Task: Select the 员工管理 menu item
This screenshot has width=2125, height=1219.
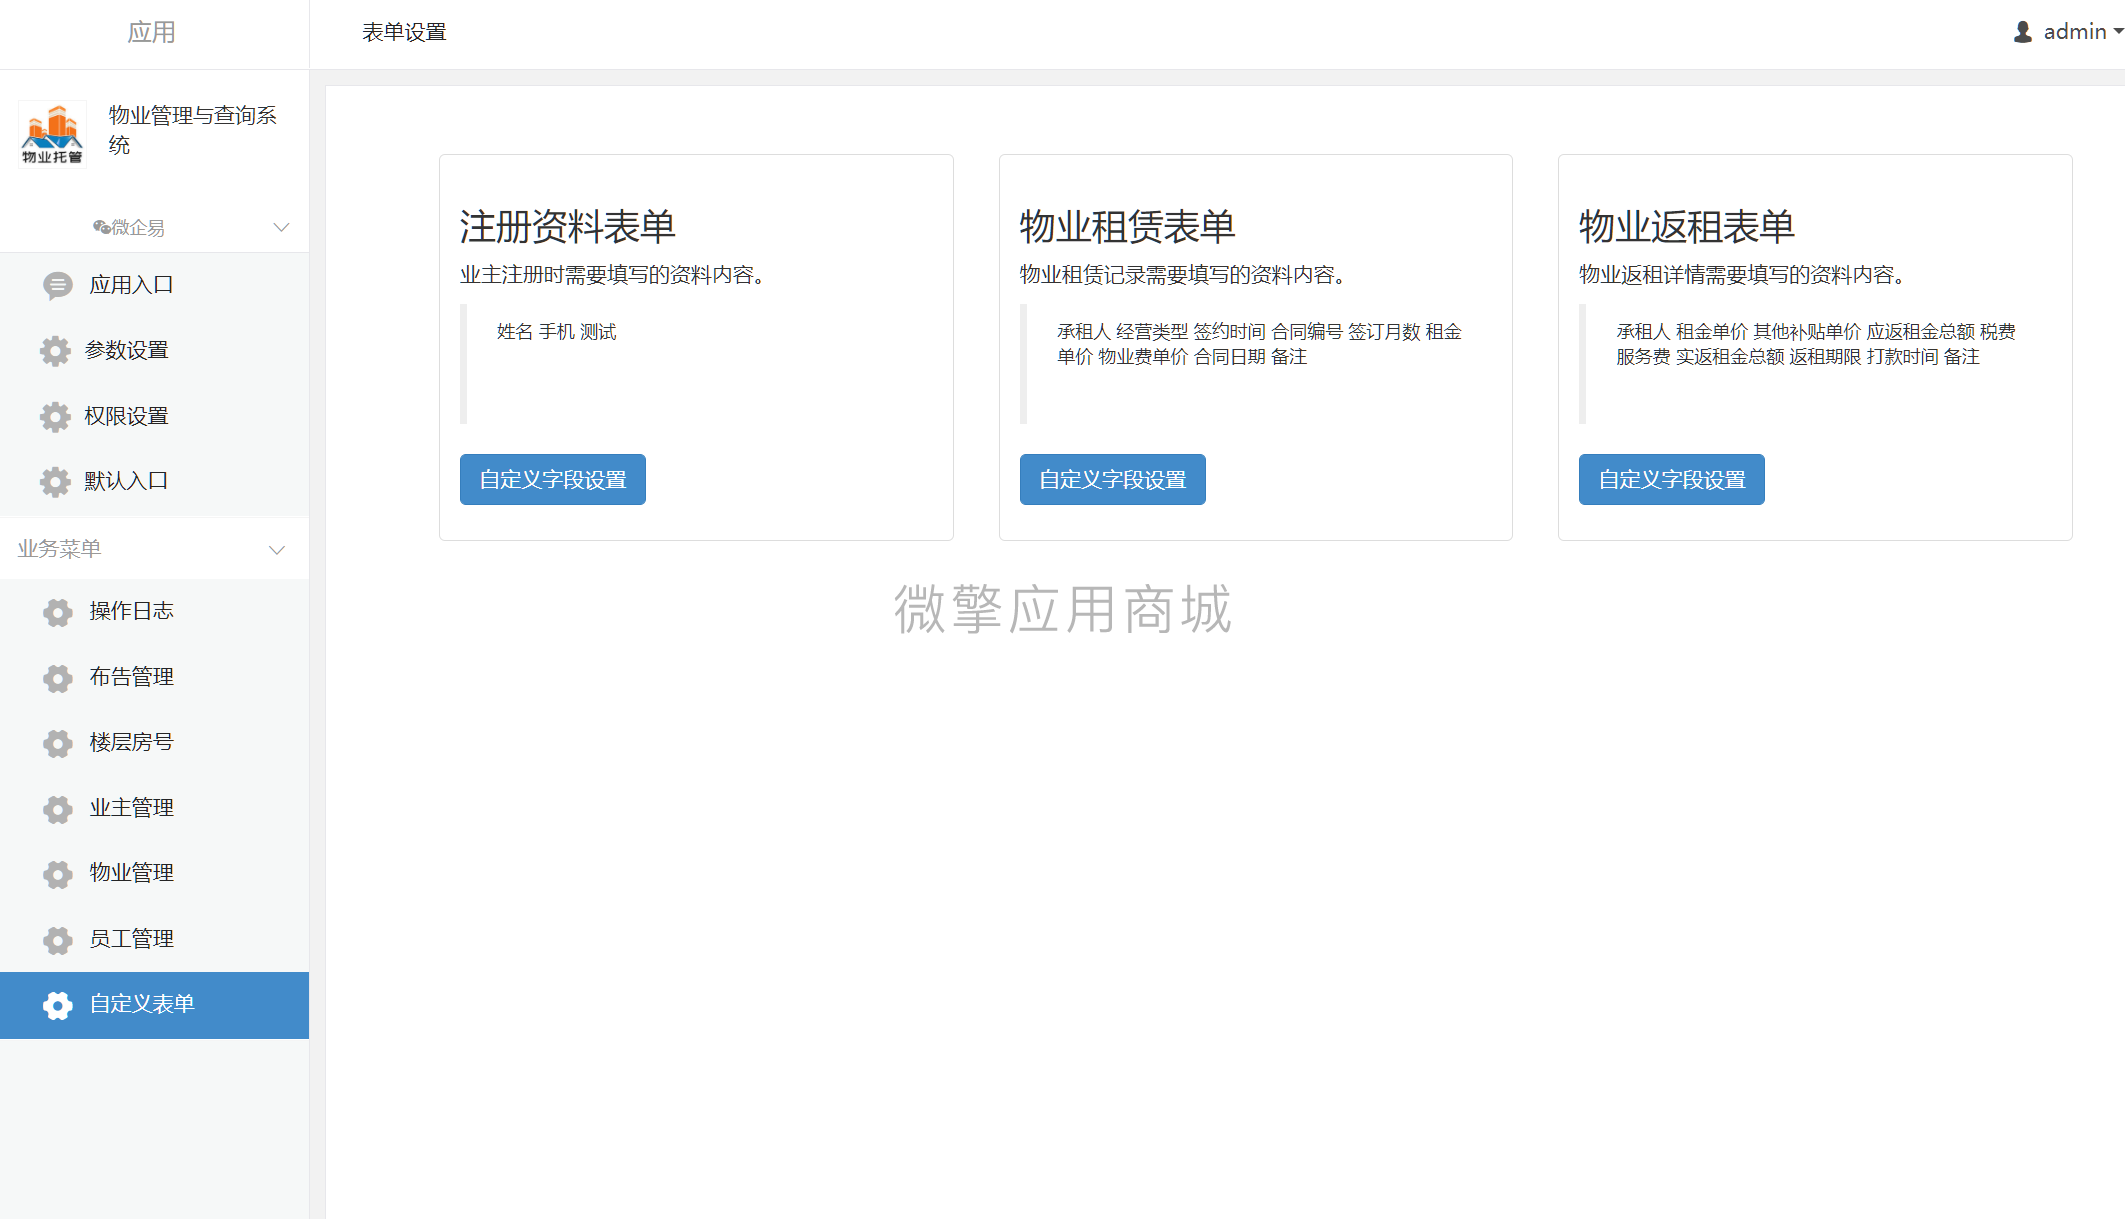Action: click(x=154, y=940)
